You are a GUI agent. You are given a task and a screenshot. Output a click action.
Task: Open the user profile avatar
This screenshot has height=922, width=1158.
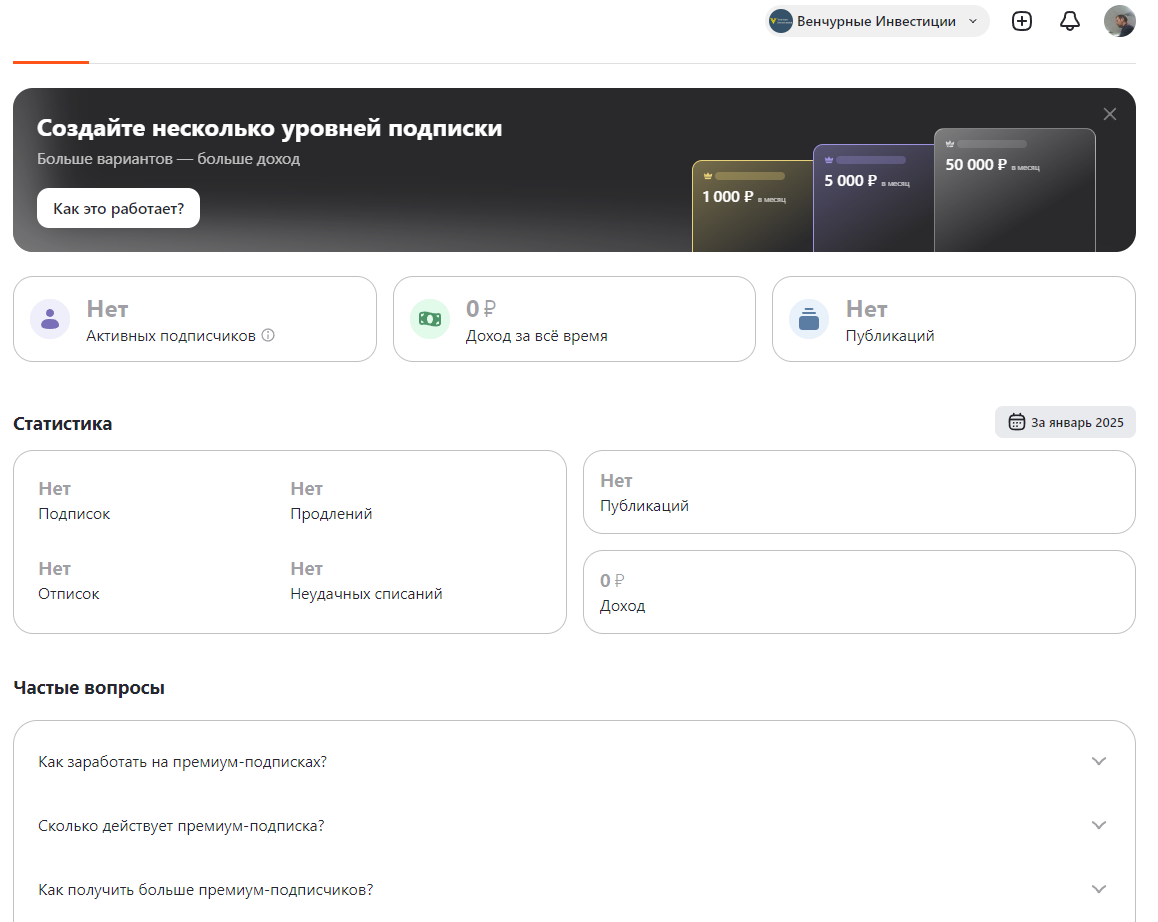click(1120, 21)
